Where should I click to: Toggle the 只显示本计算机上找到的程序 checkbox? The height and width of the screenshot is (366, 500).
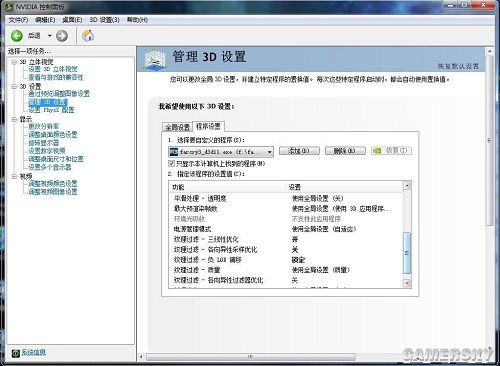pos(171,163)
